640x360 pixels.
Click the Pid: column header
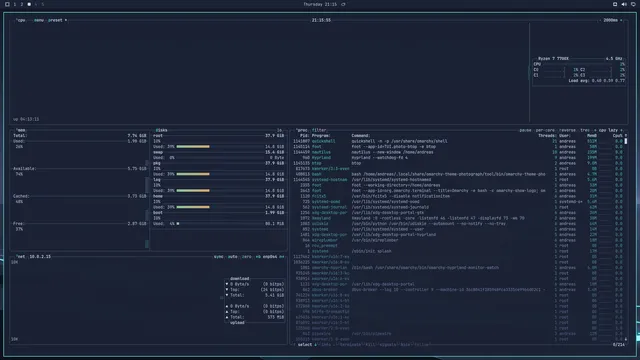click(x=304, y=136)
